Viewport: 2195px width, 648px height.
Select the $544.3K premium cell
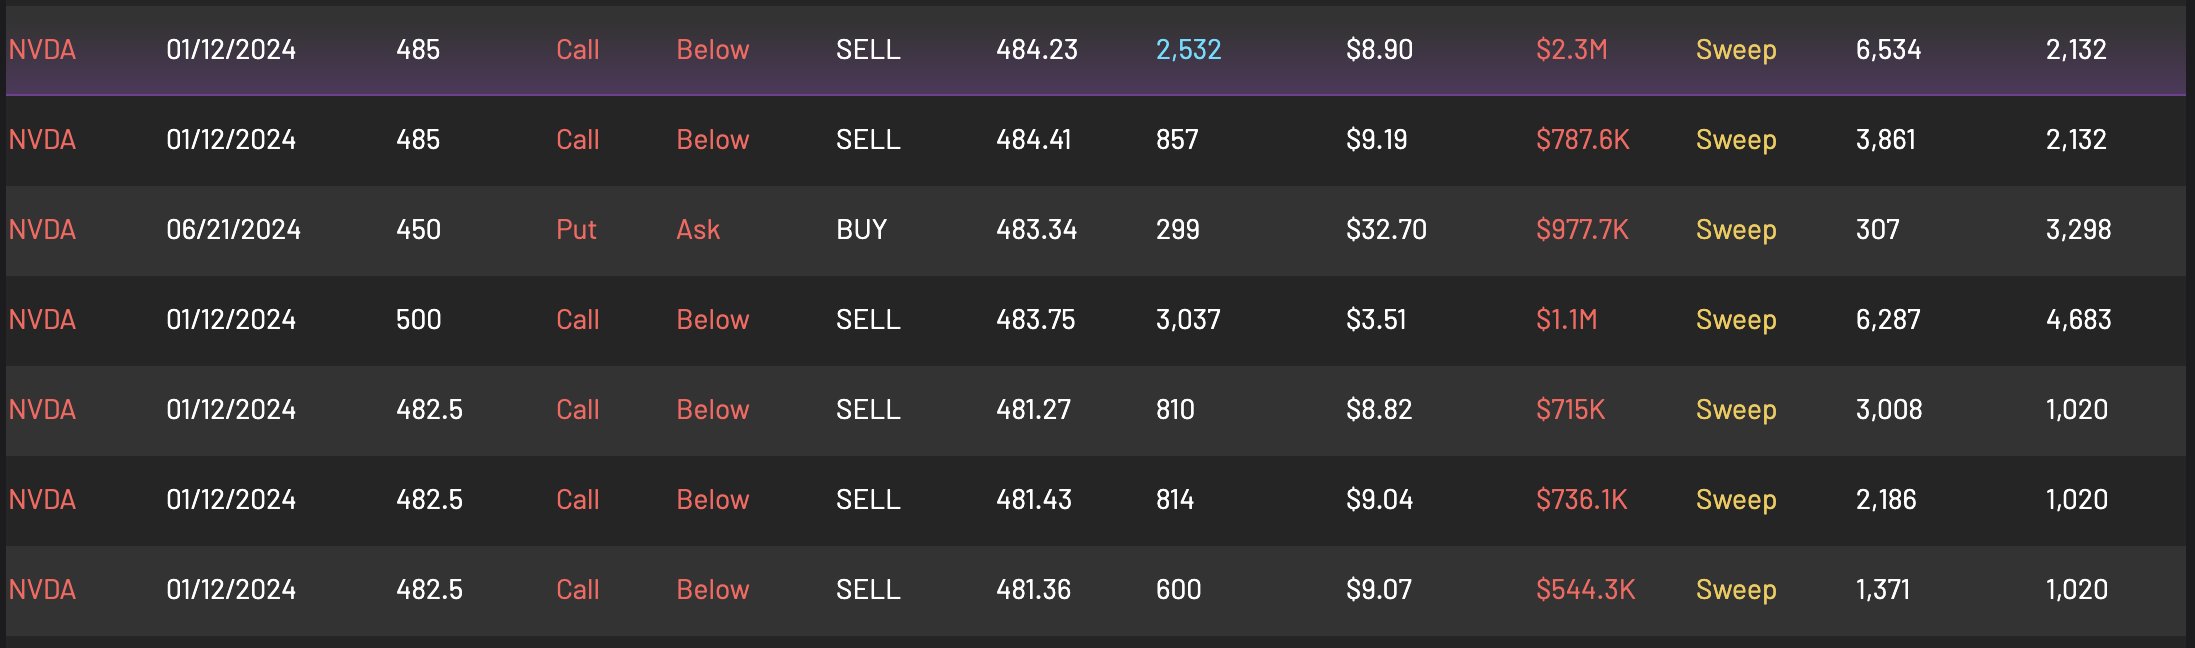[1585, 590]
